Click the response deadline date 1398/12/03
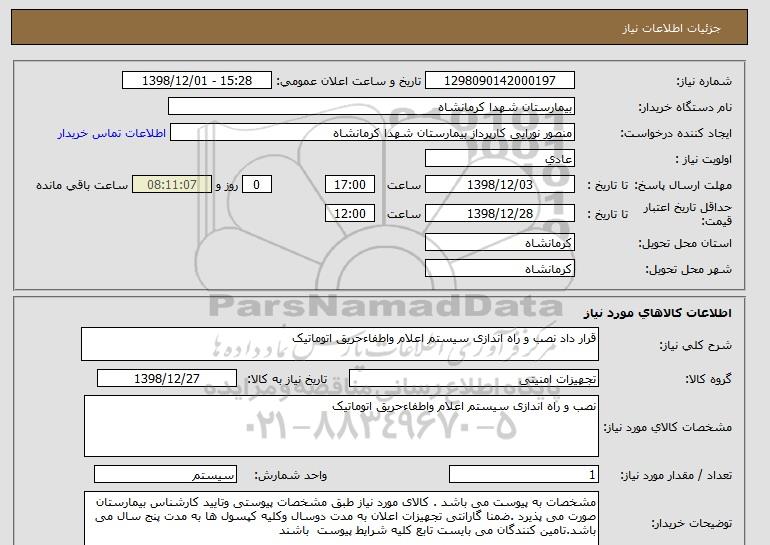 coord(499,185)
